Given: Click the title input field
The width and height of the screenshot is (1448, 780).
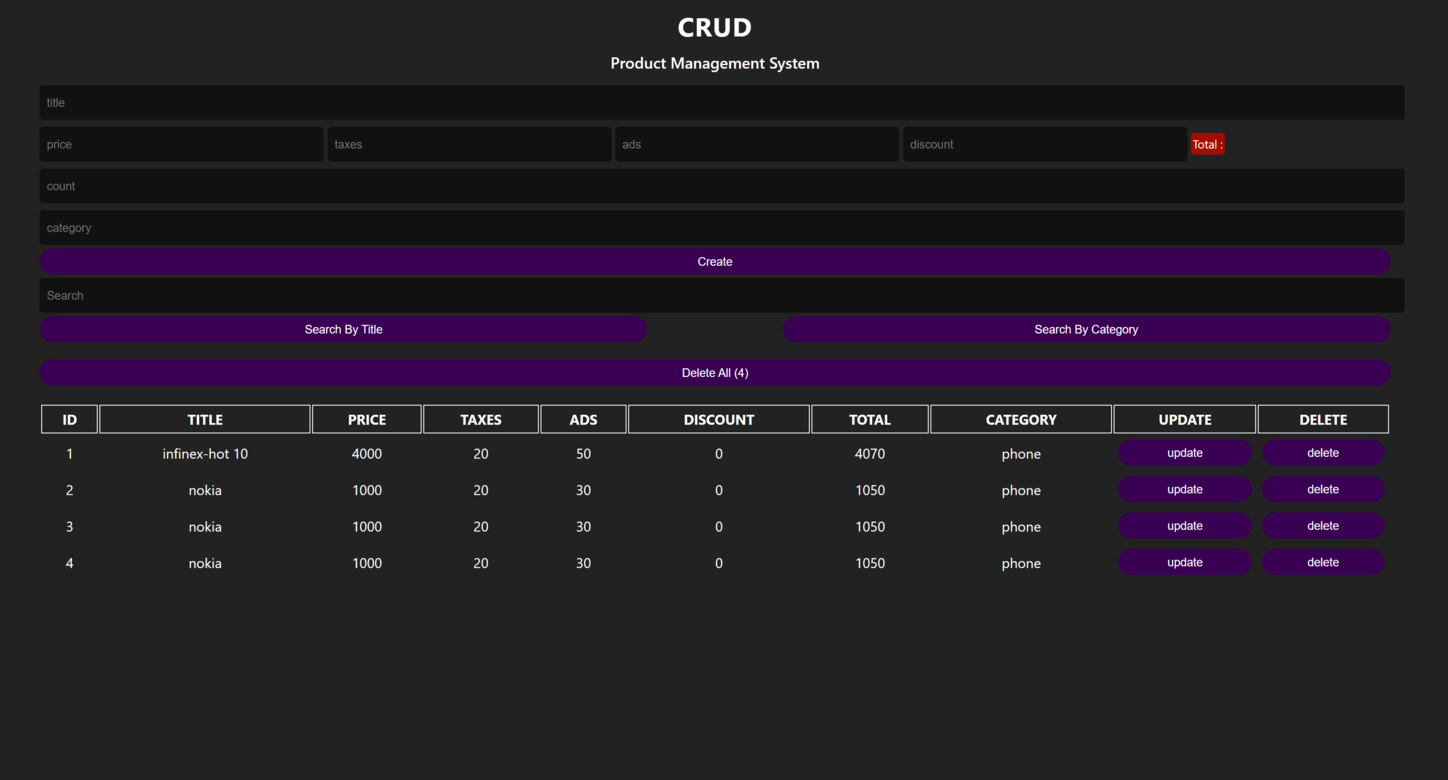Looking at the screenshot, I should coord(722,103).
